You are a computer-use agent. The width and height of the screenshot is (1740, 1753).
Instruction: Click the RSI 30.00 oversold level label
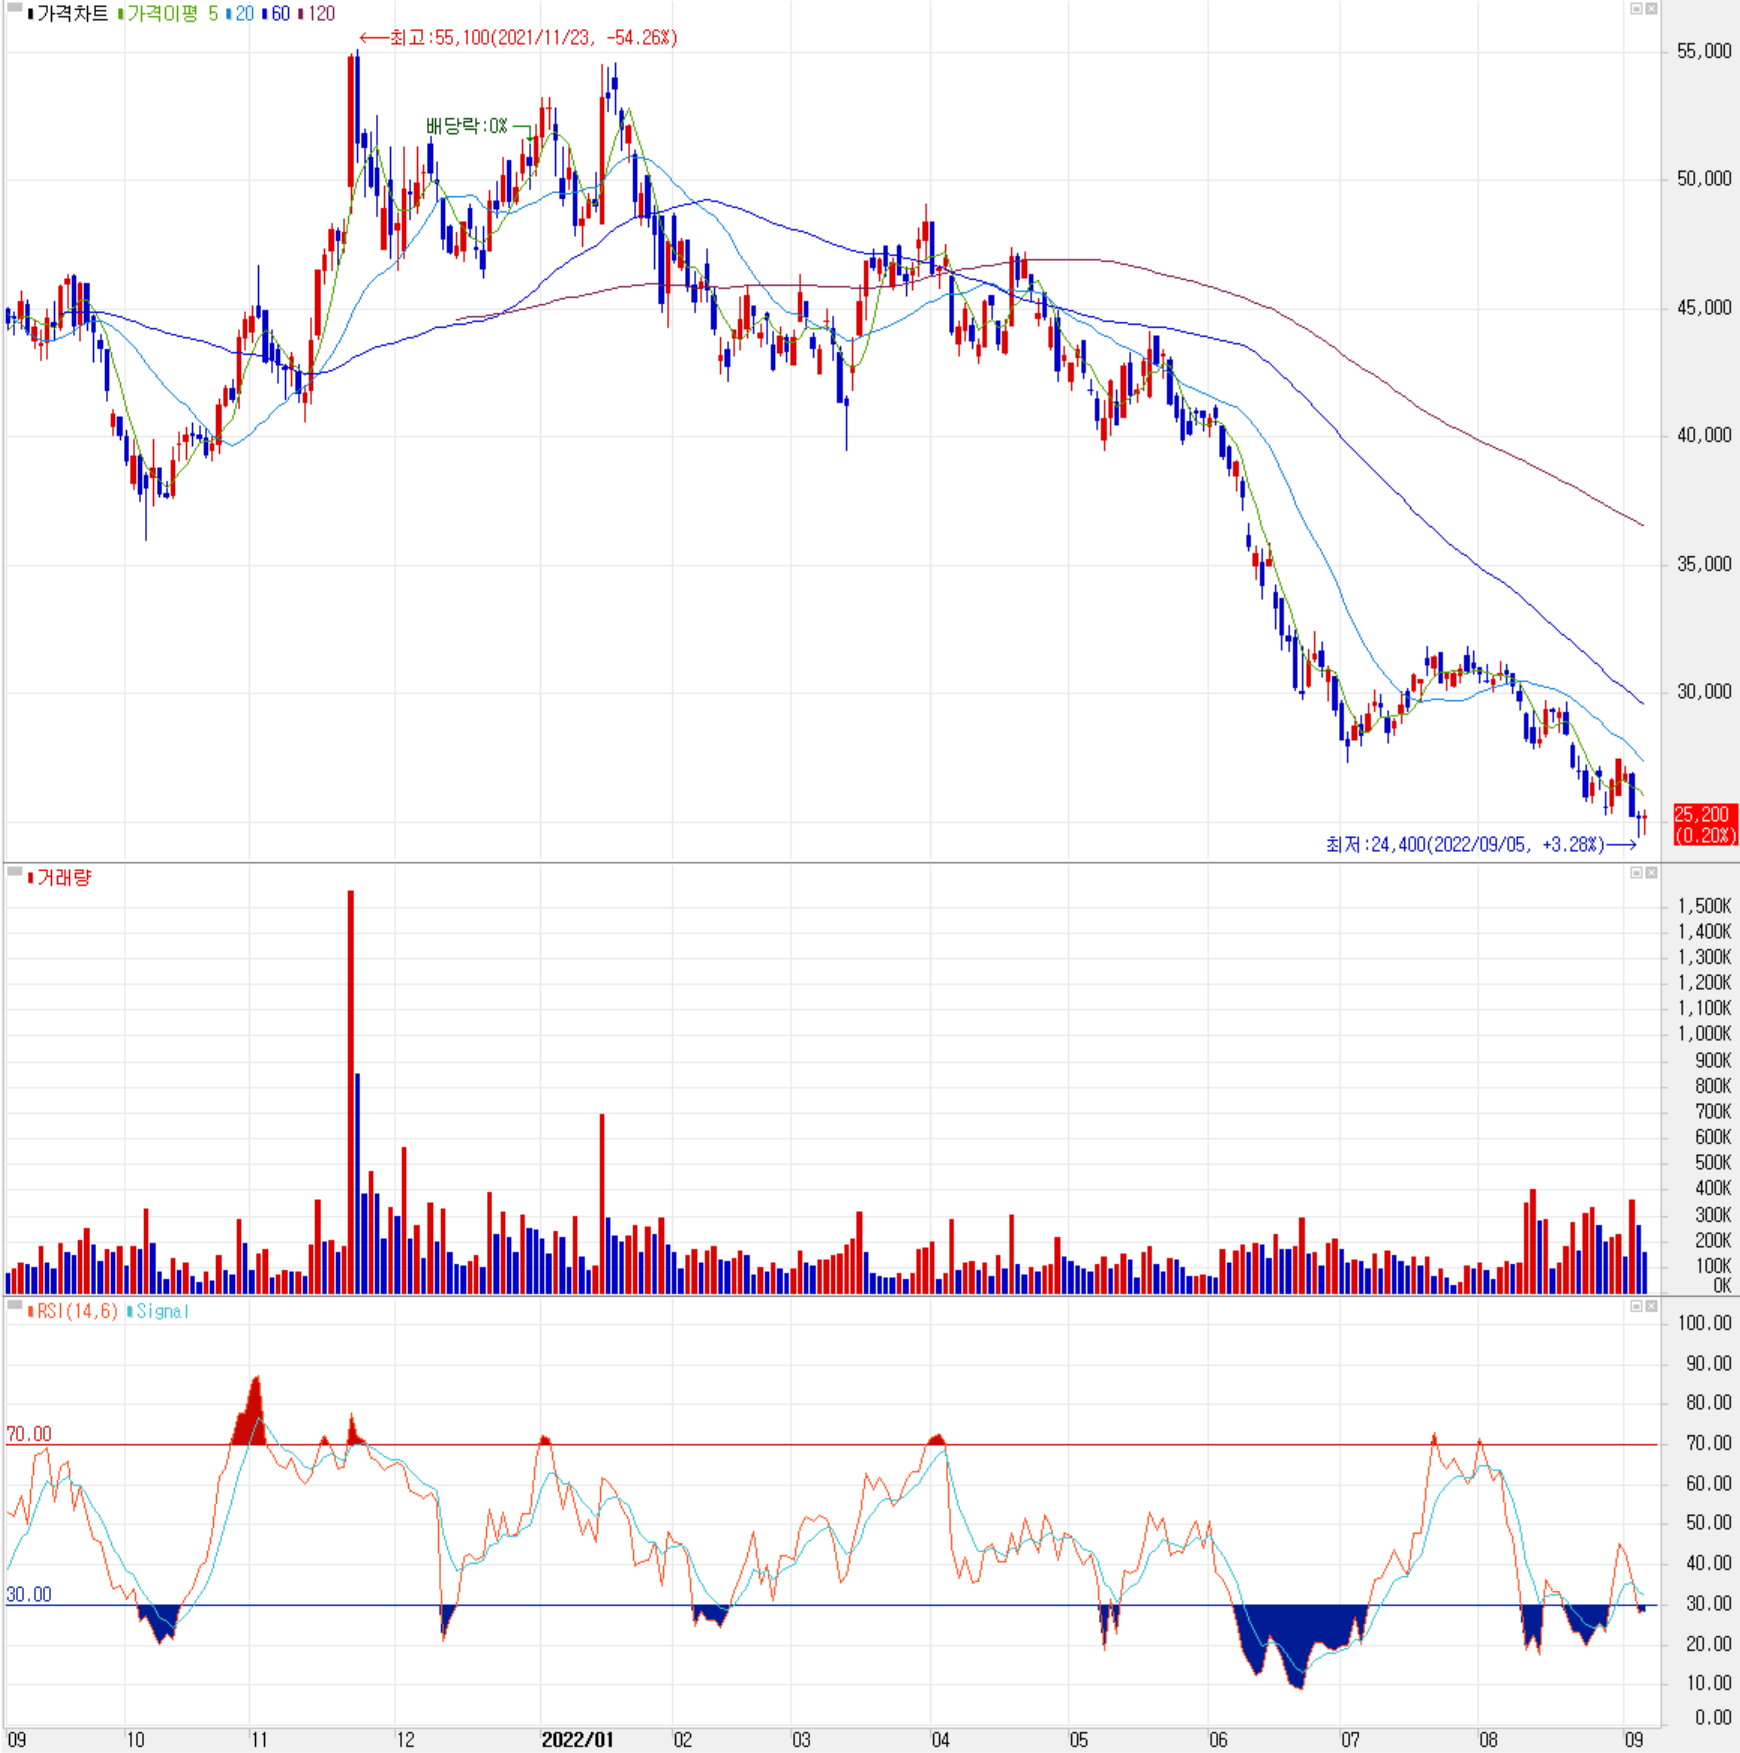click(x=29, y=1595)
